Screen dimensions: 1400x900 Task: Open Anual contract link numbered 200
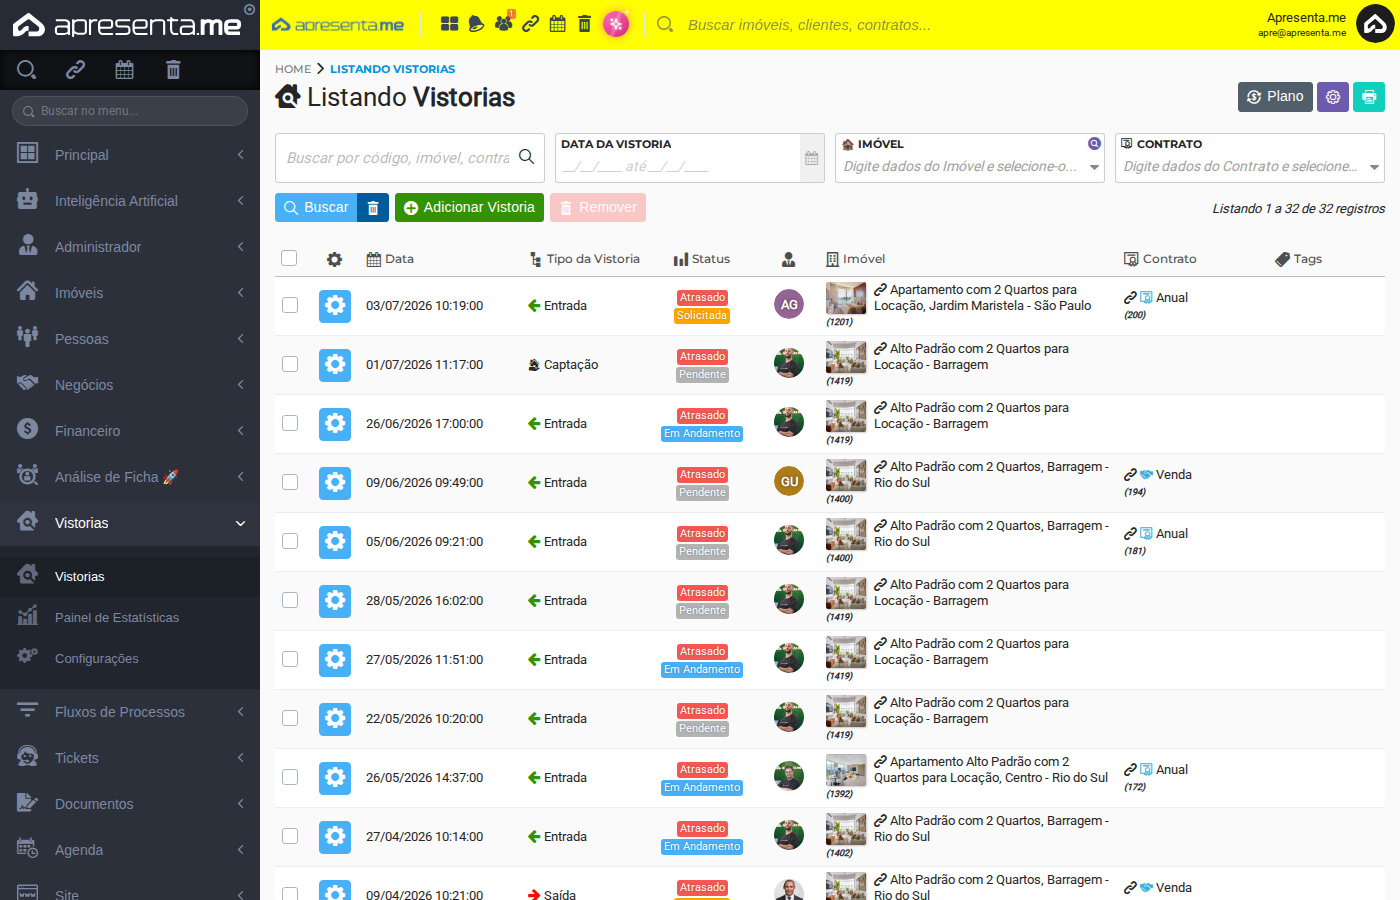pyautogui.click(x=1156, y=298)
